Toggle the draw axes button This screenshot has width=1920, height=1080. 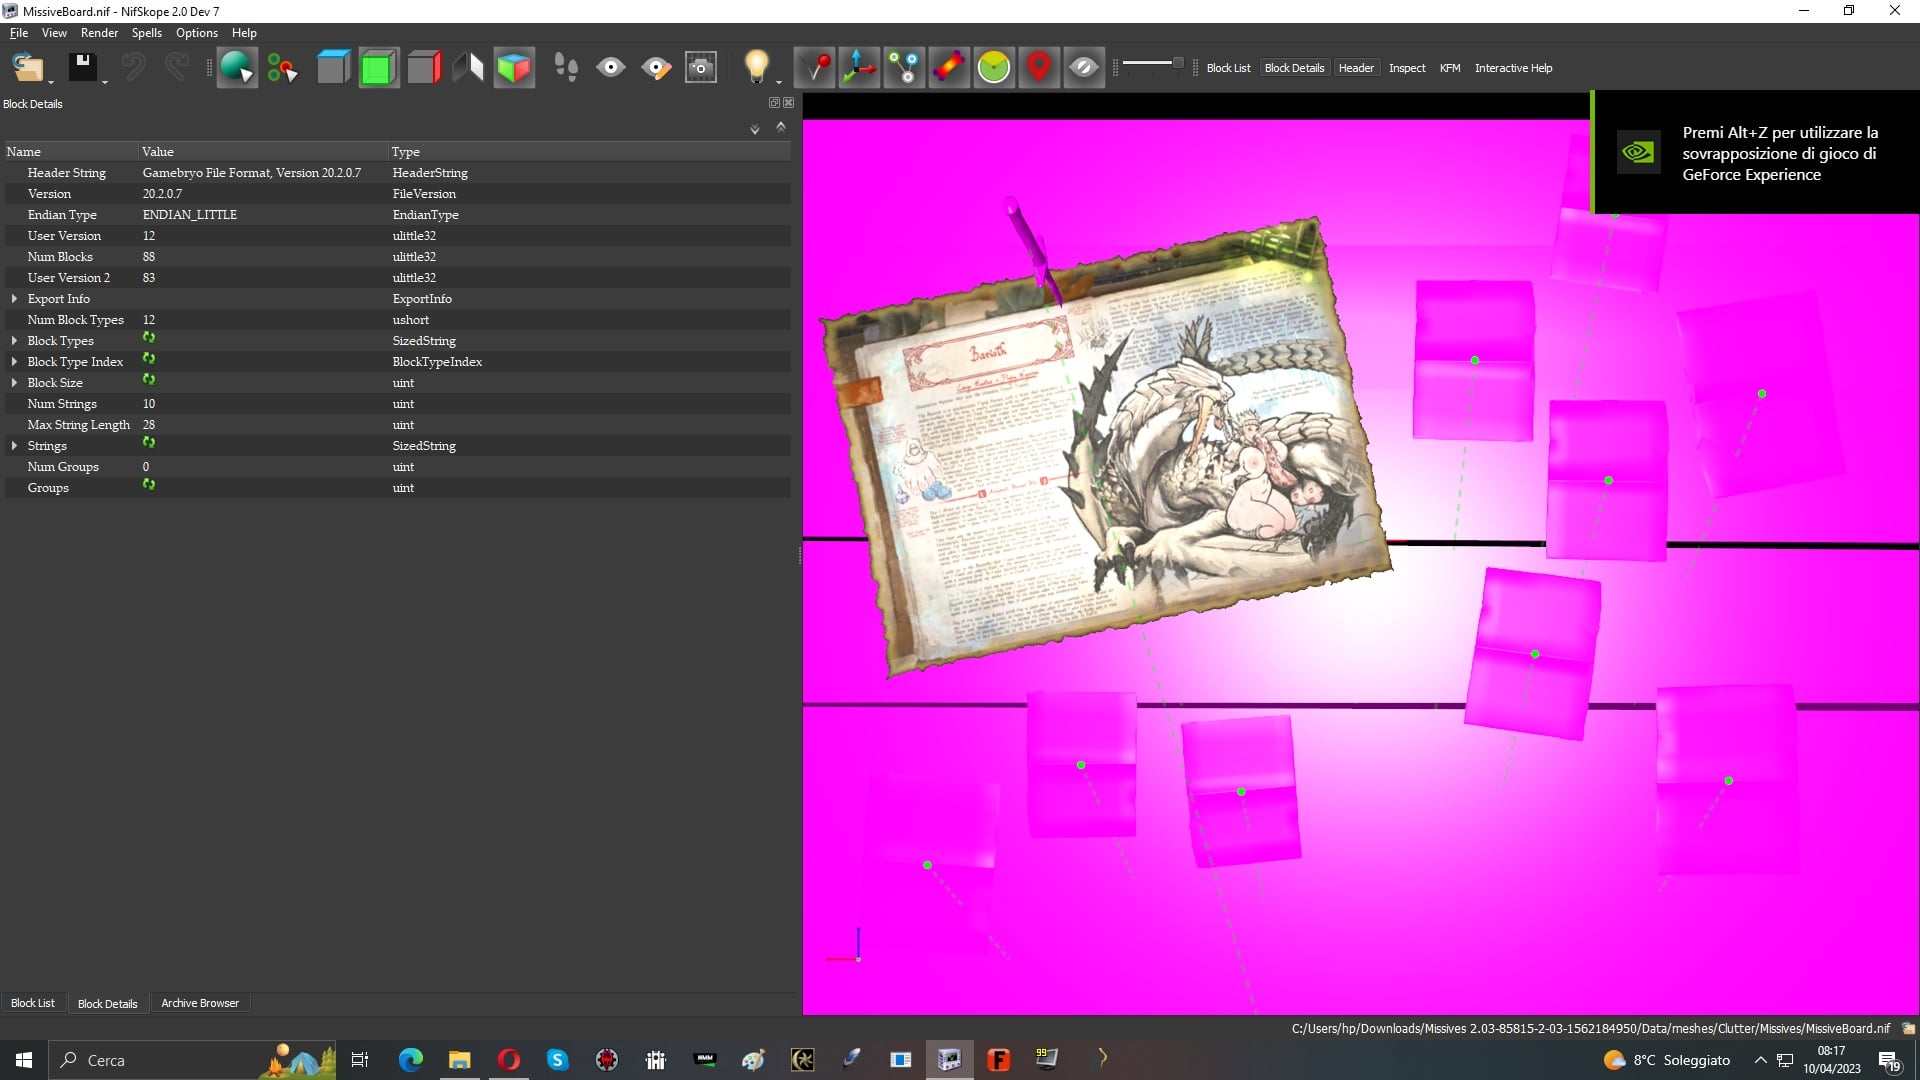coord(859,68)
